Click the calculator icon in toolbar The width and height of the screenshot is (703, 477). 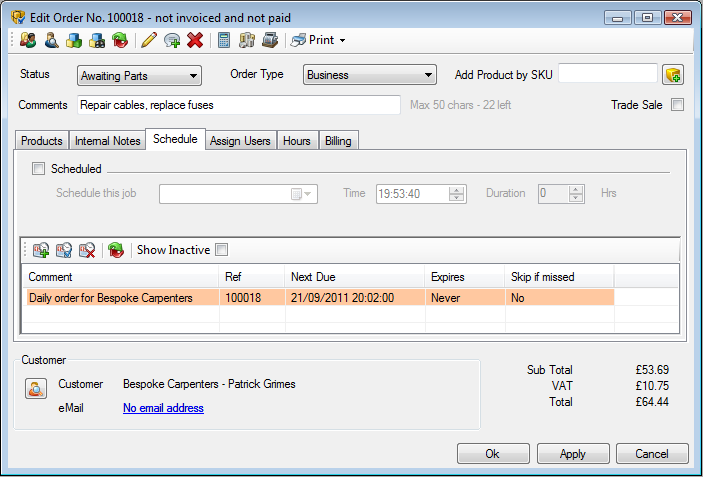tap(224, 40)
